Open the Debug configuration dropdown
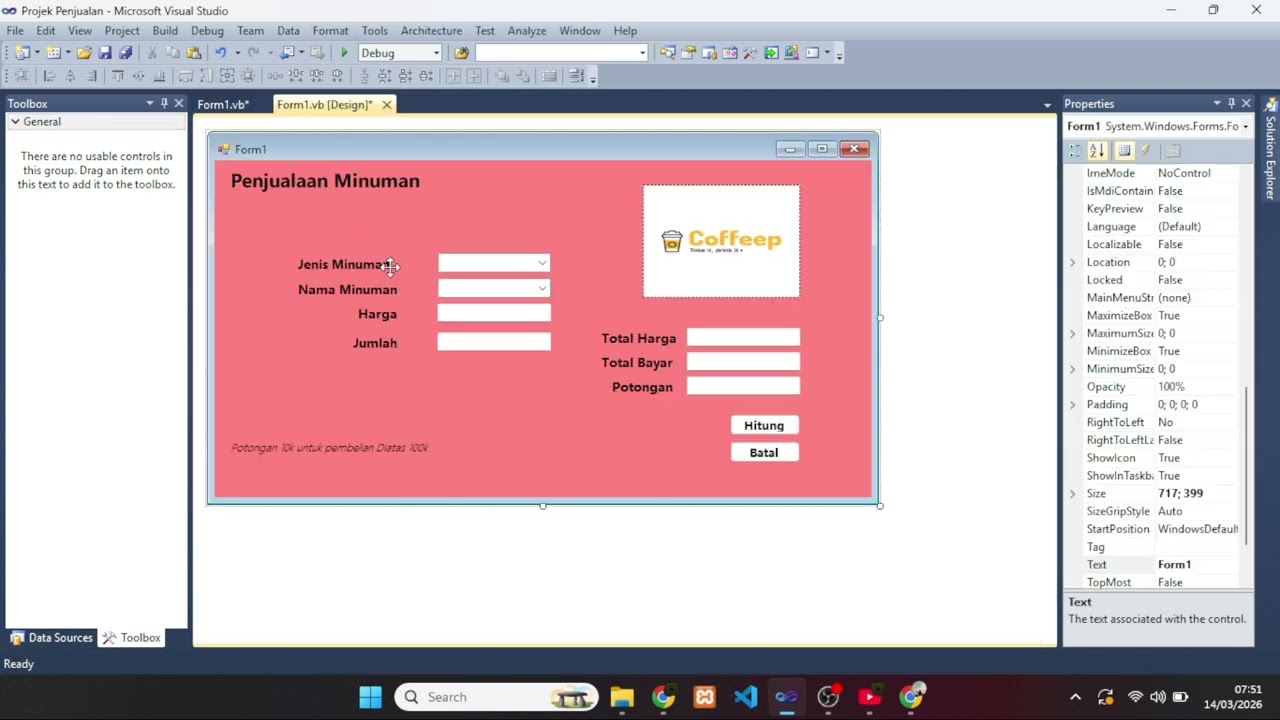Image resolution: width=1280 pixels, height=720 pixels. pos(436,53)
